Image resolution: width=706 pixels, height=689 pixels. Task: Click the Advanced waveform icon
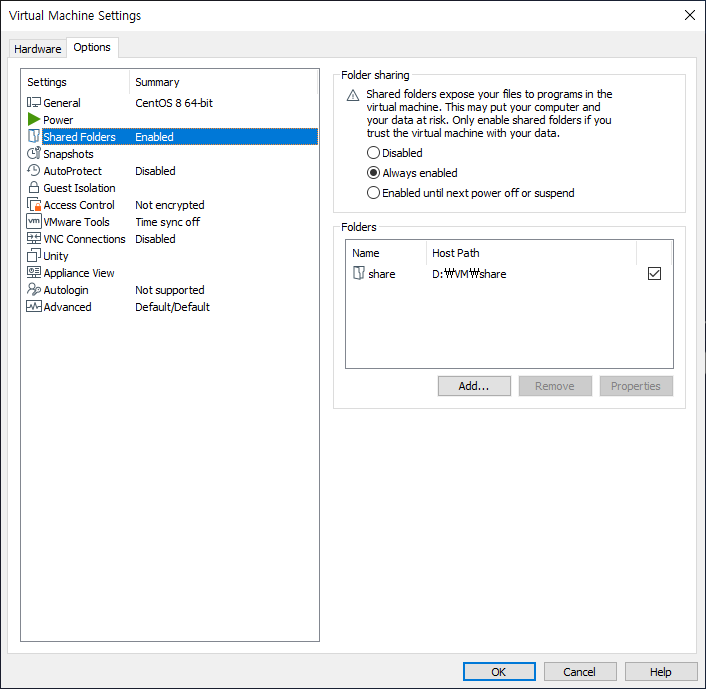point(34,306)
